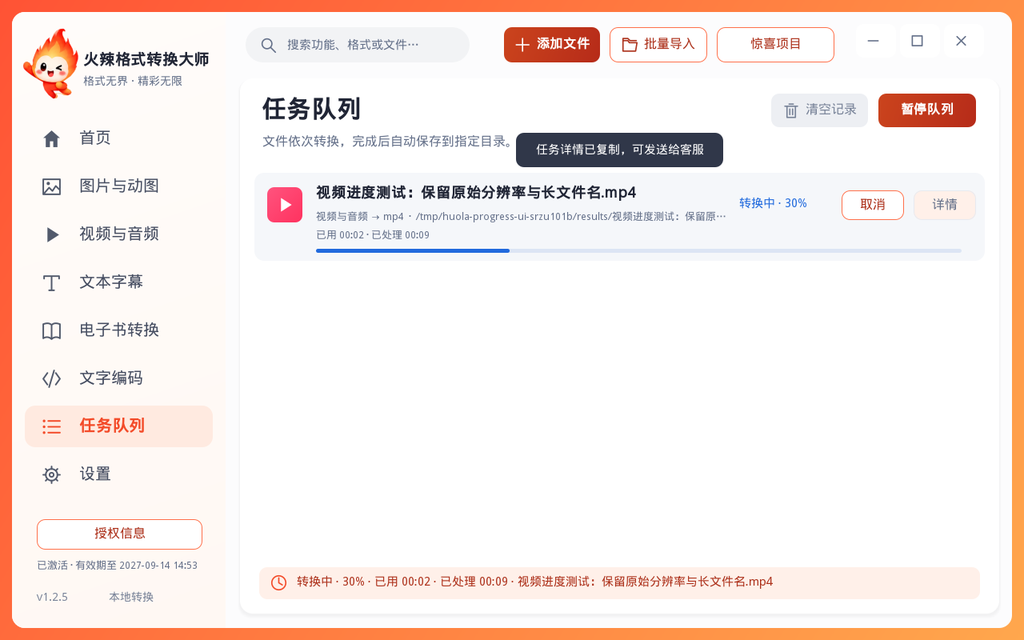Viewport: 1024px width, 640px height.
Task: Click the blue conversion progress bar
Action: [639, 251]
